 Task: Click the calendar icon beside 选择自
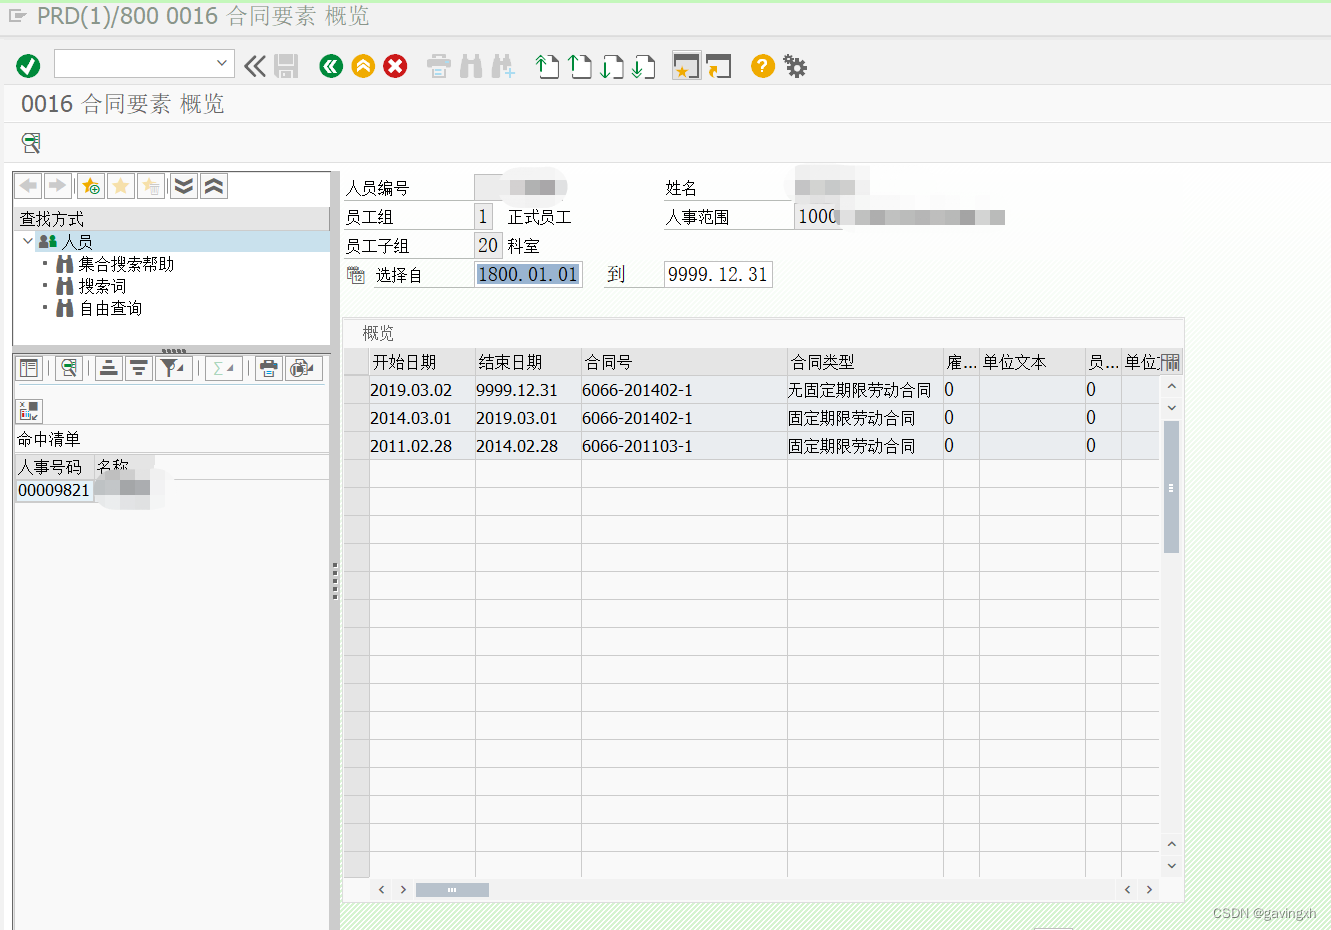pos(356,274)
